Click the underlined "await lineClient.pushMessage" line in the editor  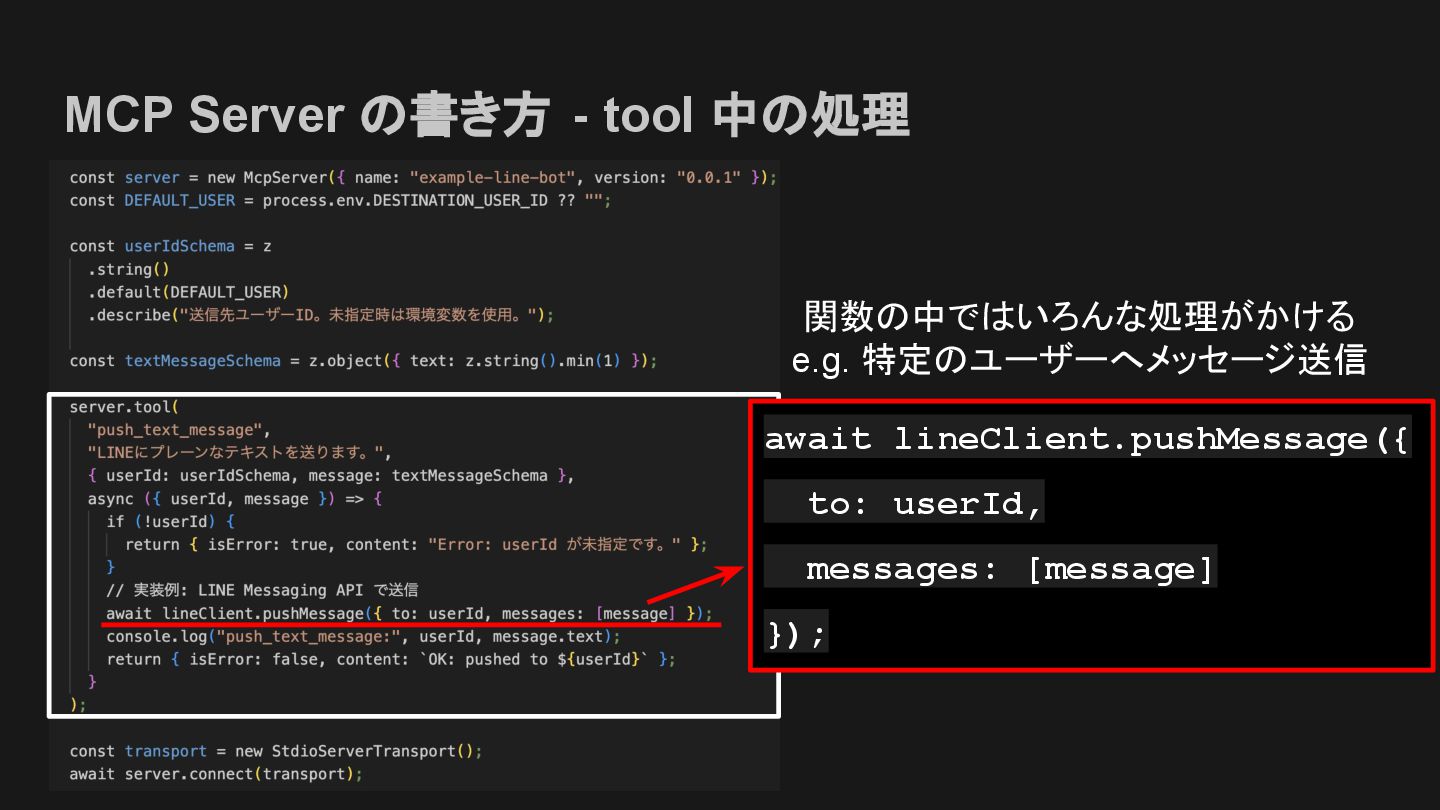coord(409,613)
